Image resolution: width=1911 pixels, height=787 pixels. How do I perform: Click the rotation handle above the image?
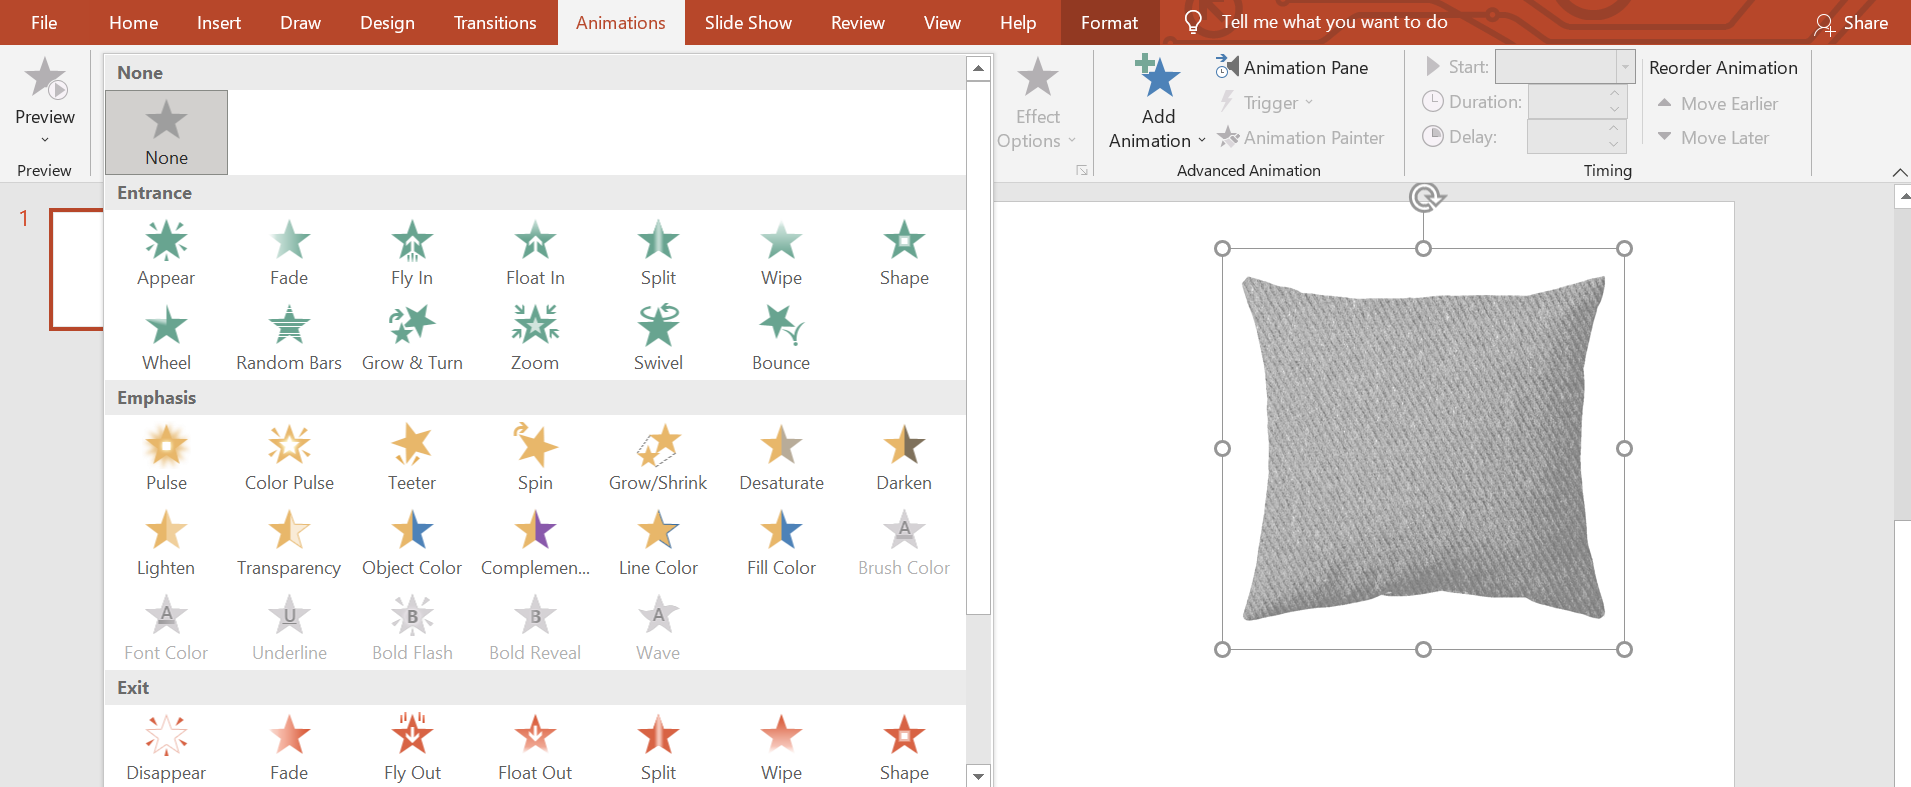(1426, 197)
